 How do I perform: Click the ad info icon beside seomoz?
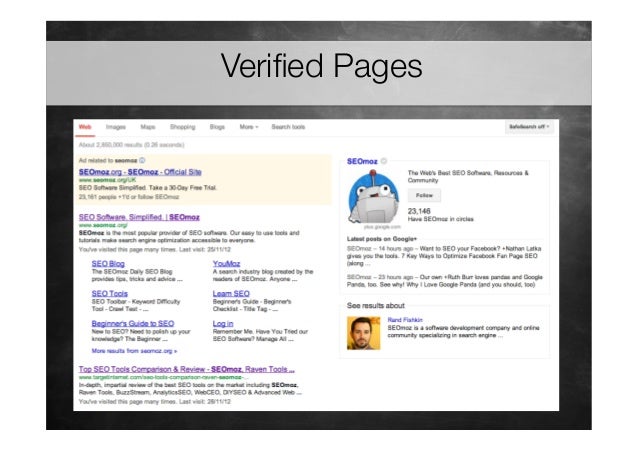[142, 160]
